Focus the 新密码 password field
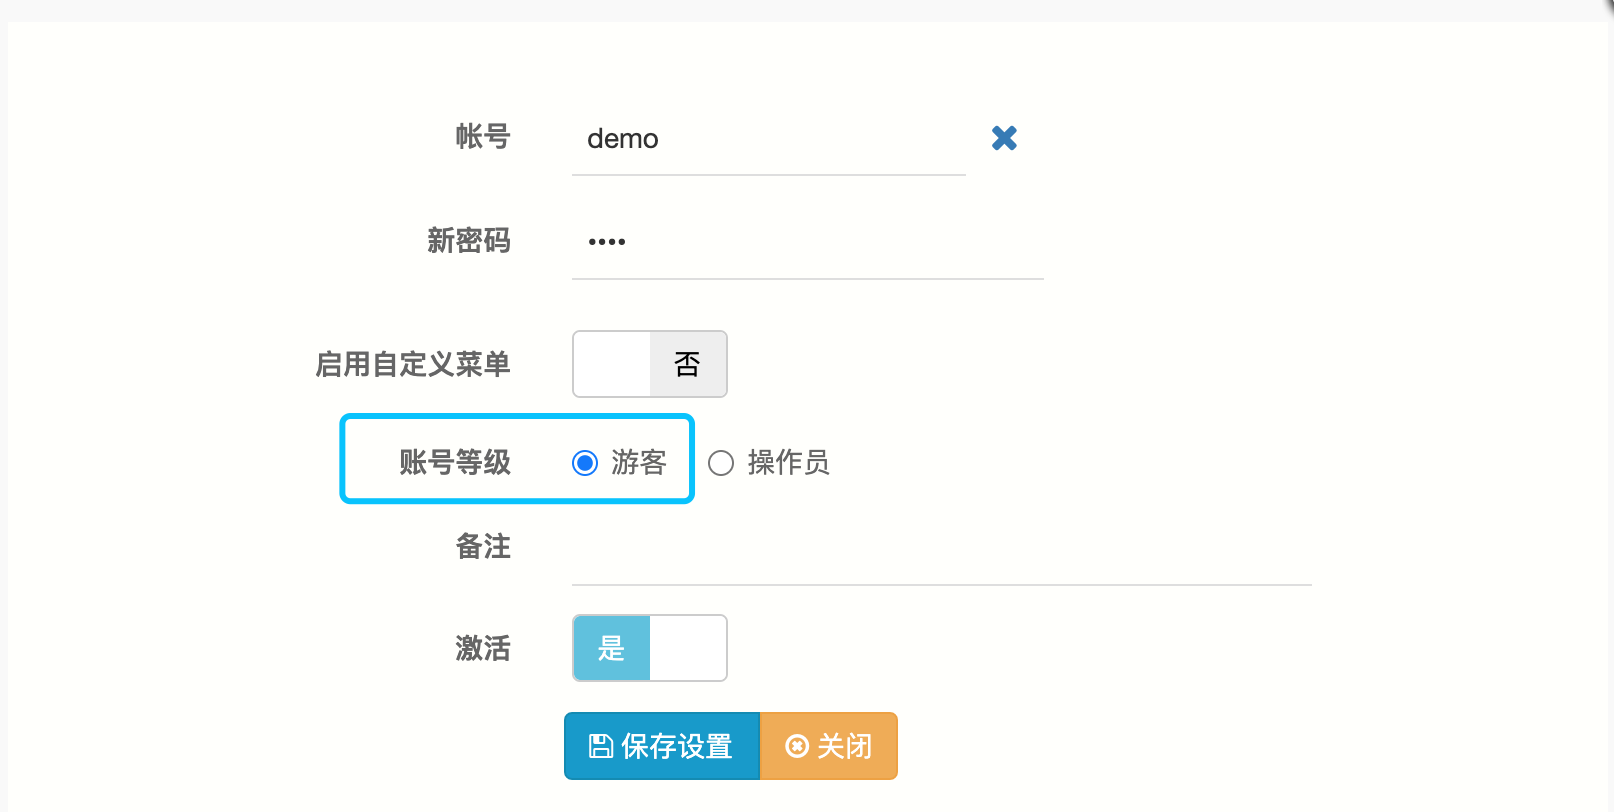The image size is (1614, 812). coord(807,242)
